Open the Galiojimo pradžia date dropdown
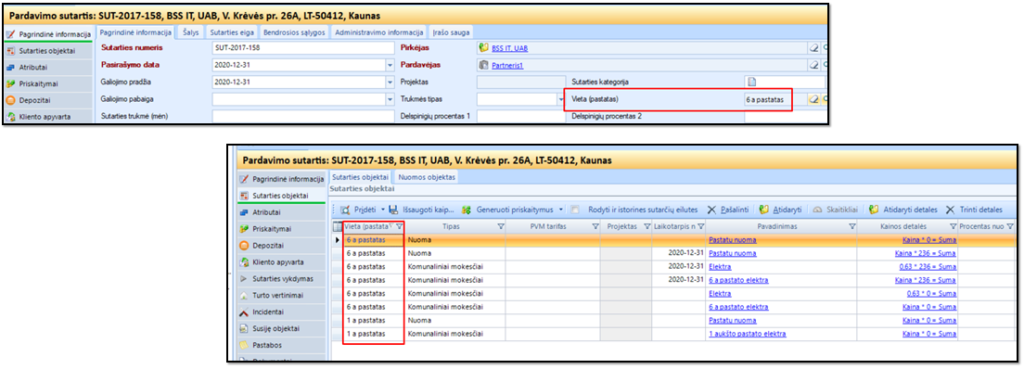Viewport: 1024px width, 369px height. pyautogui.click(x=390, y=82)
